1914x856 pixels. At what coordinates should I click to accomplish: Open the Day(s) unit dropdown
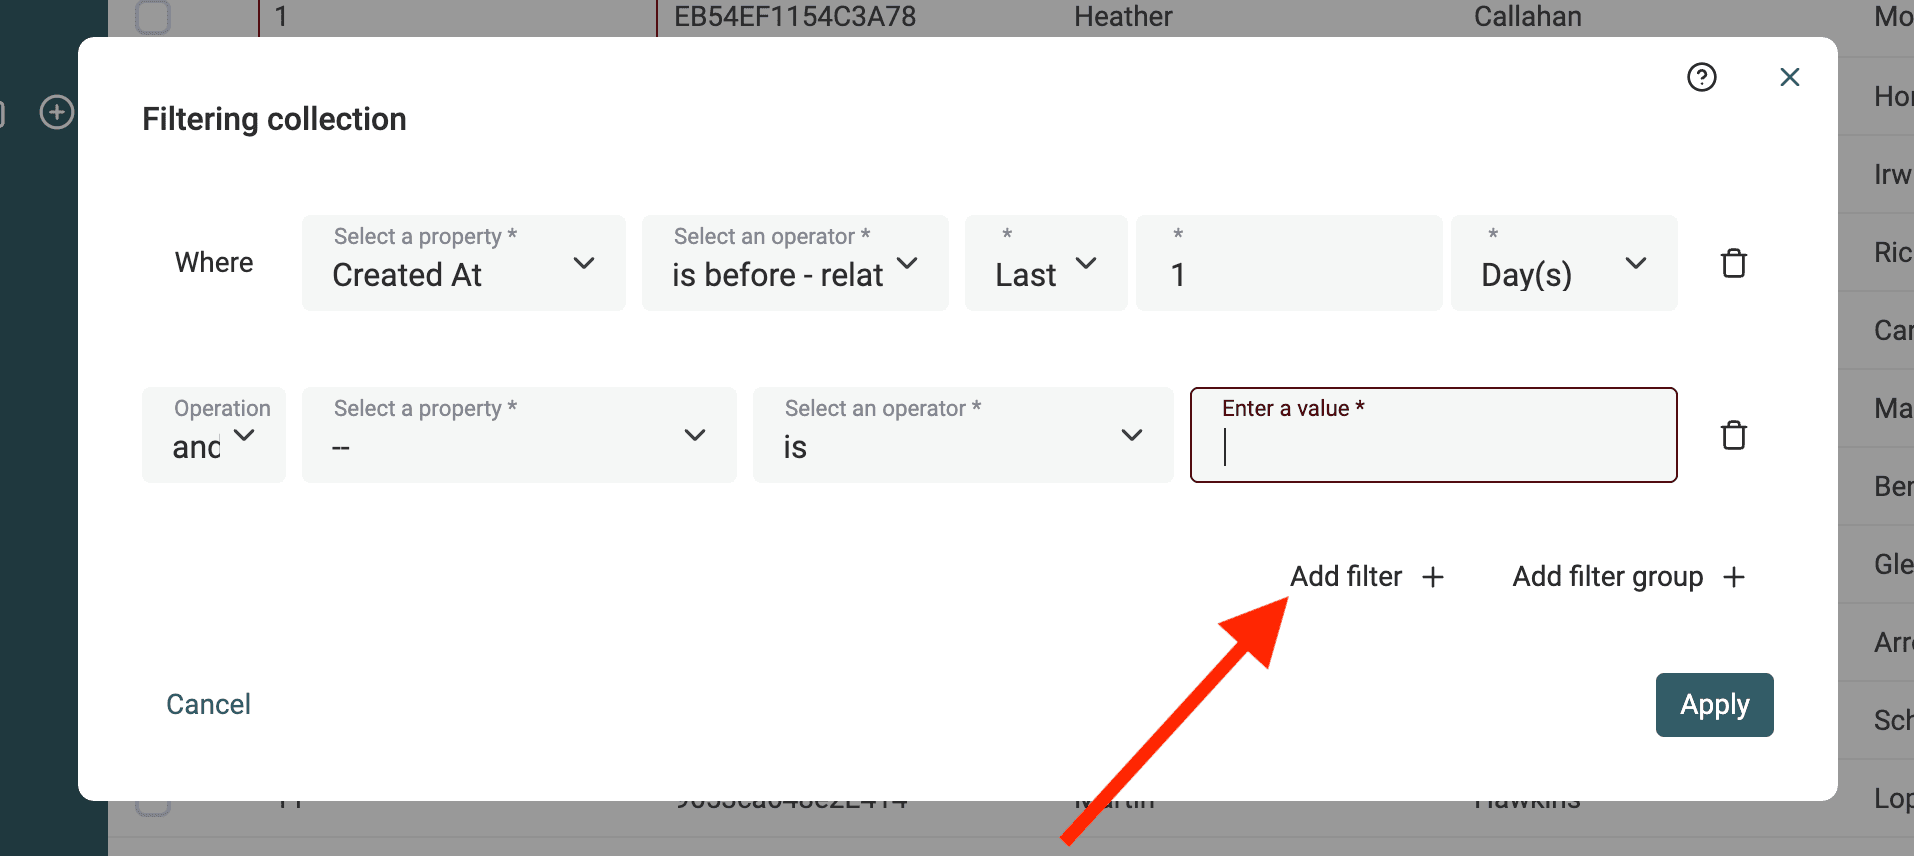(x=1563, y=263)
